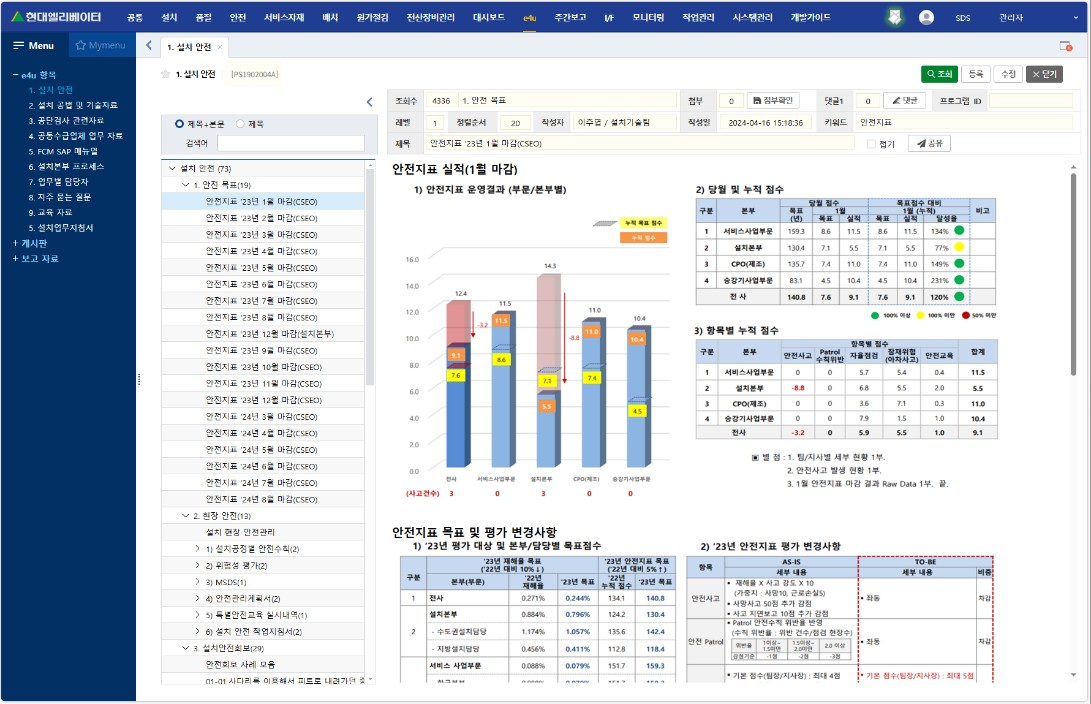Click the green 조회 search button
1091x704 pixels.
coord(939,74)
